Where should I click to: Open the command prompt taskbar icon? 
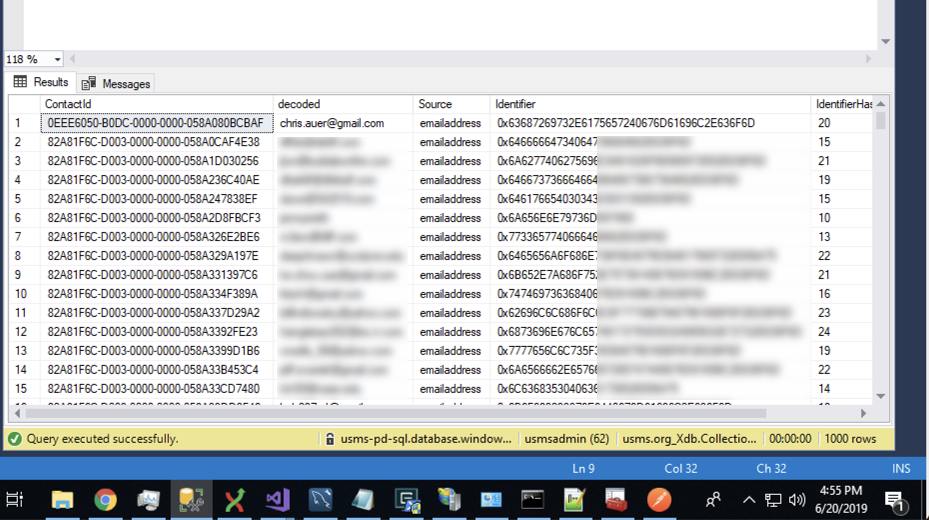pyautogui.click(x=532, y=499)
